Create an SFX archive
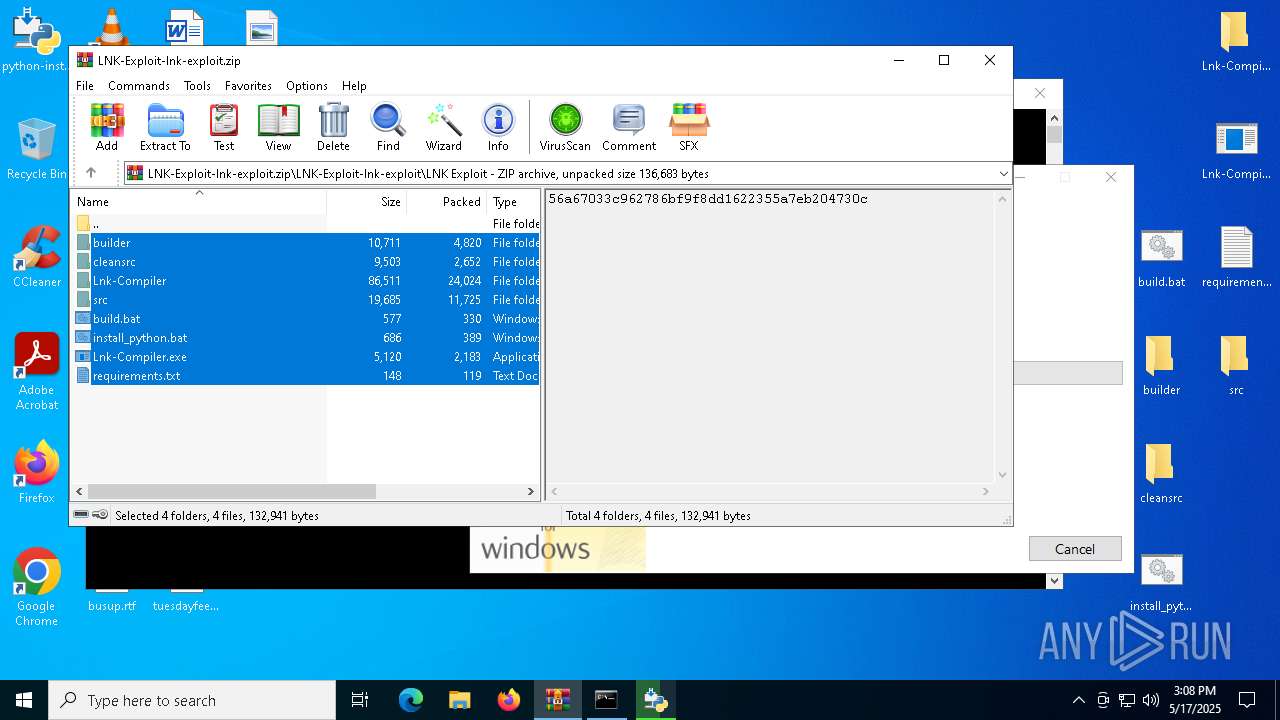The image size is (1280, 720). coord(689,127)
